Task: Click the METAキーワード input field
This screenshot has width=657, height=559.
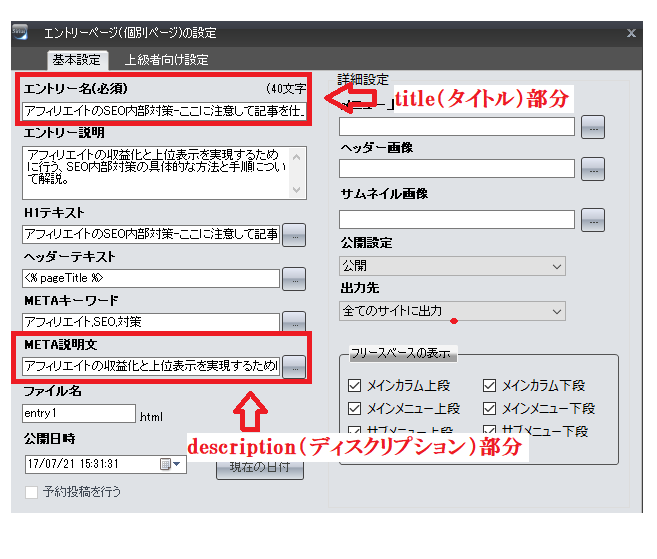Action: coord(151,322)
